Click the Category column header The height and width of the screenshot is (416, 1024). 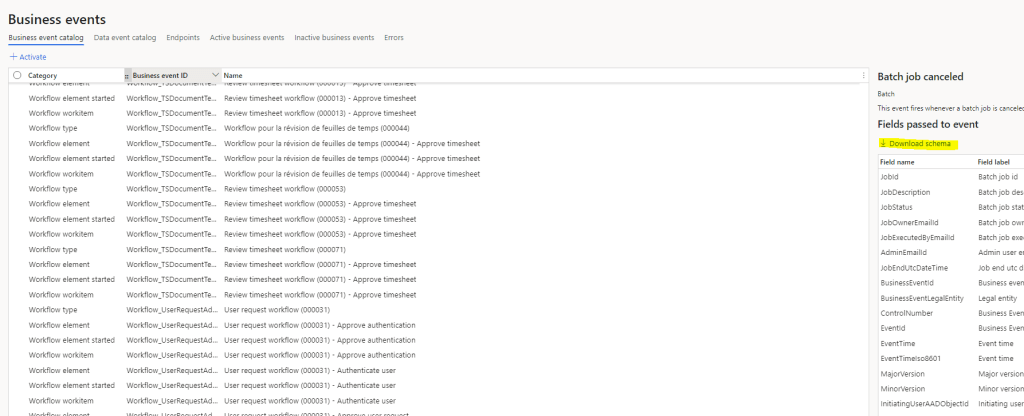(x=43, y=75)
